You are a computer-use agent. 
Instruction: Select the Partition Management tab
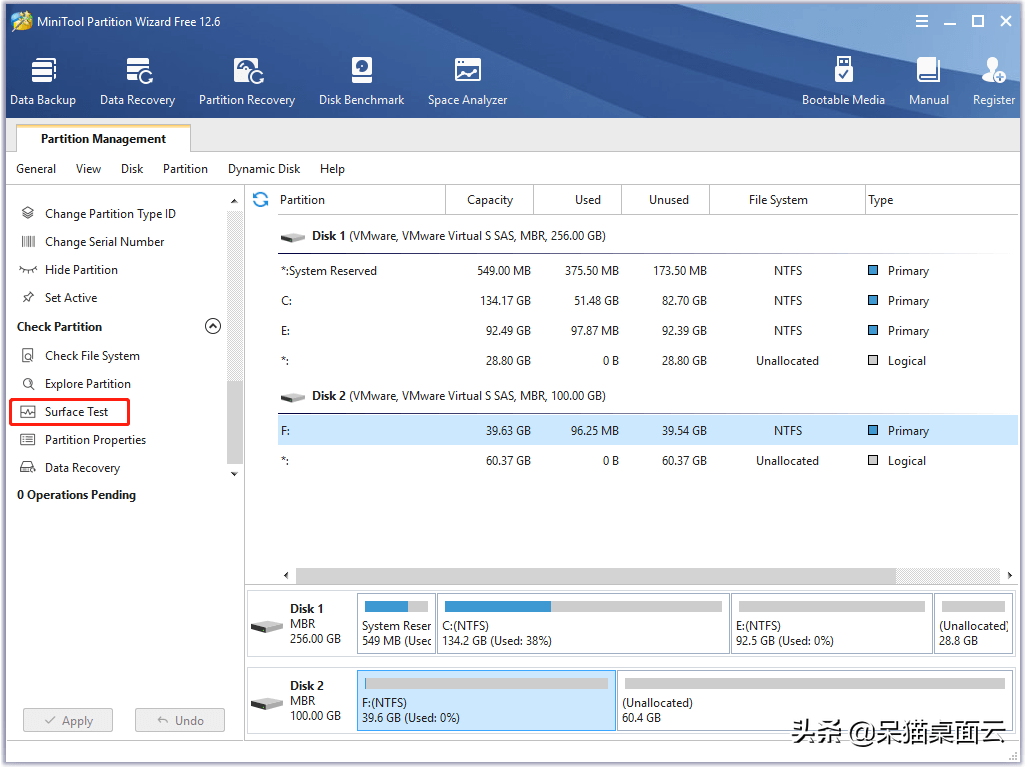point(104,139)
